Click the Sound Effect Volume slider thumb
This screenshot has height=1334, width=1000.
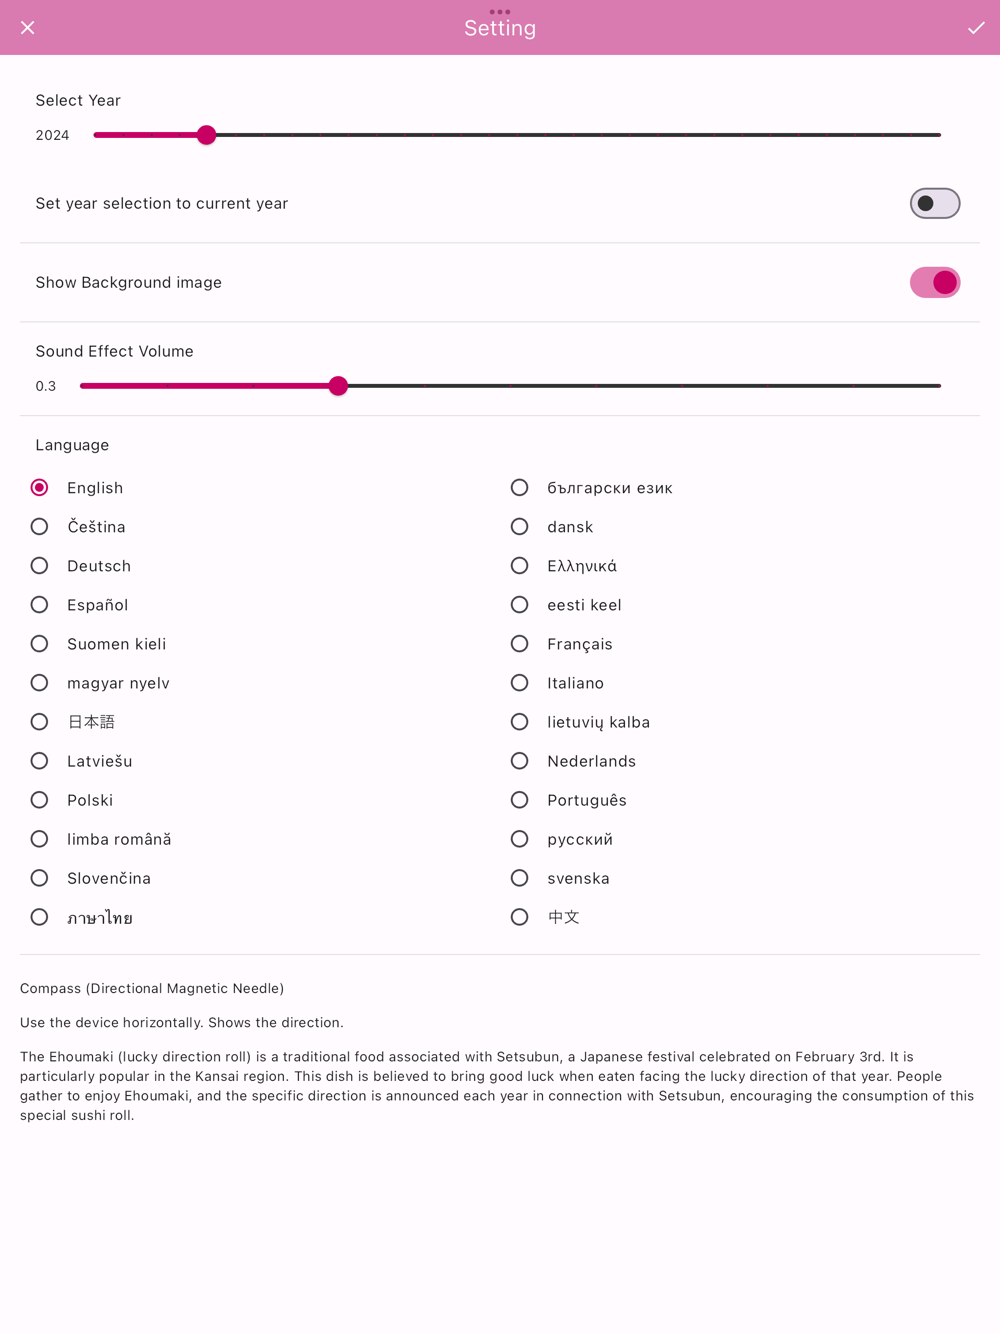coord(338,386)
